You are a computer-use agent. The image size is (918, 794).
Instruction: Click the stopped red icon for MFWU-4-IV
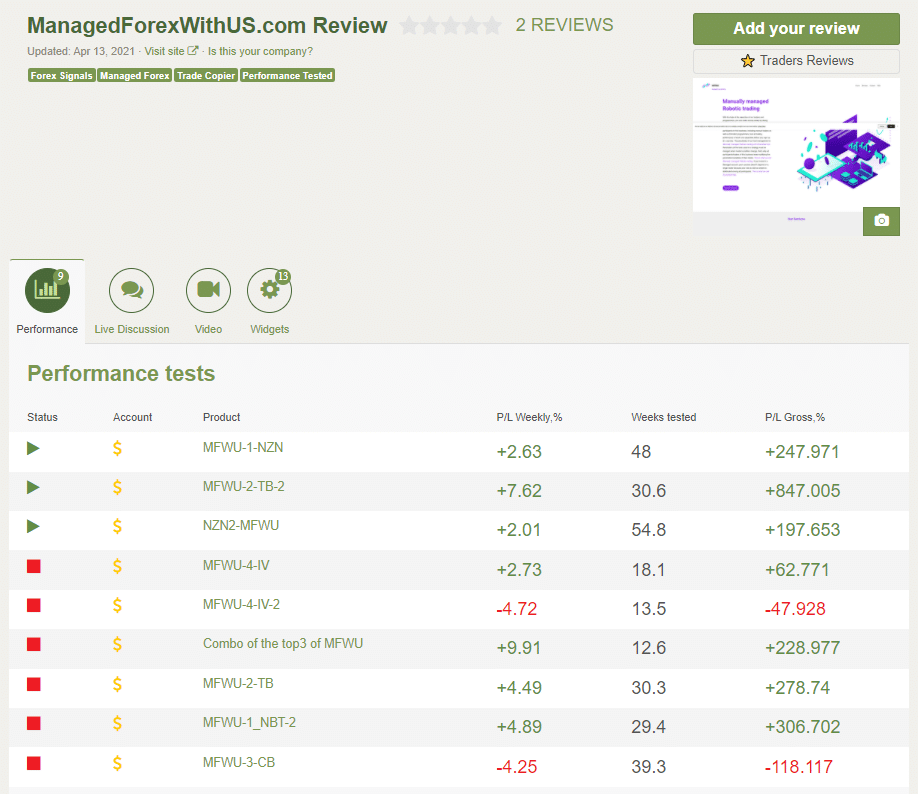(x=34, y=566)
